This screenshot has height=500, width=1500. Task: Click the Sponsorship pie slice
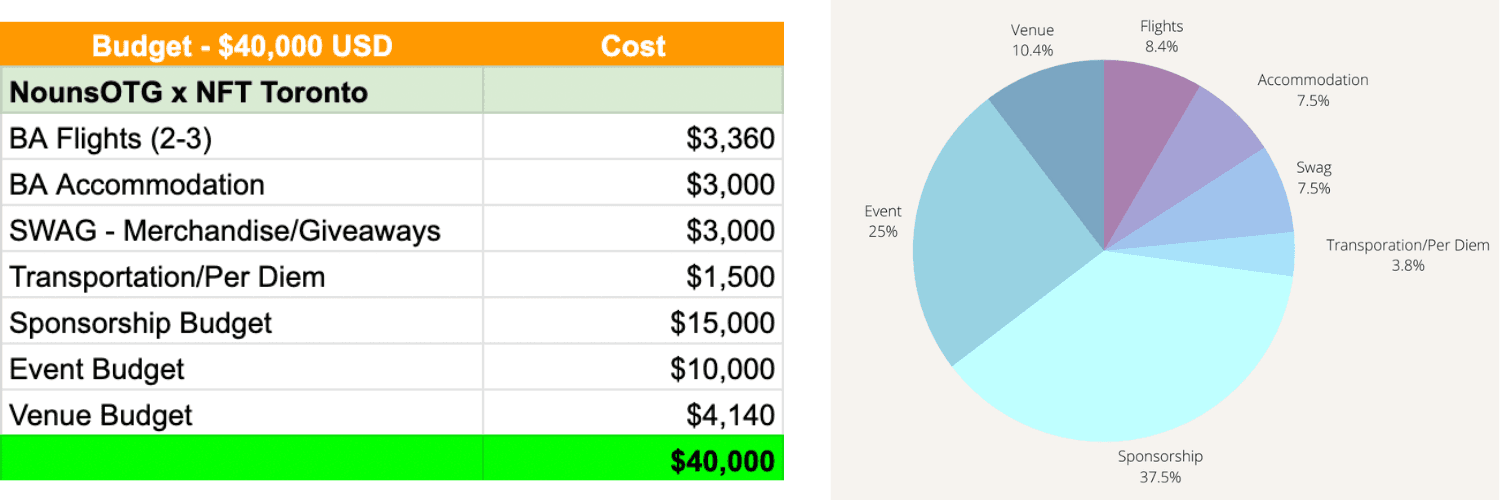pyautogui.click(x=1130, y=350)
